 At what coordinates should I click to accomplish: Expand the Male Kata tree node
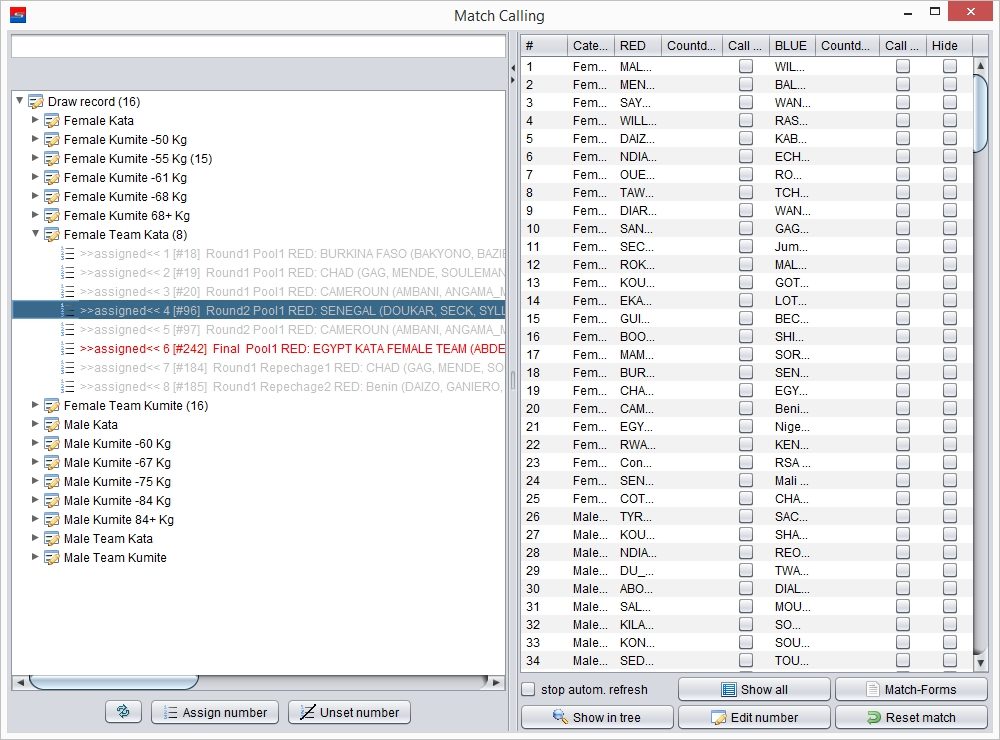pyautogui.click(x=35, y=424)
